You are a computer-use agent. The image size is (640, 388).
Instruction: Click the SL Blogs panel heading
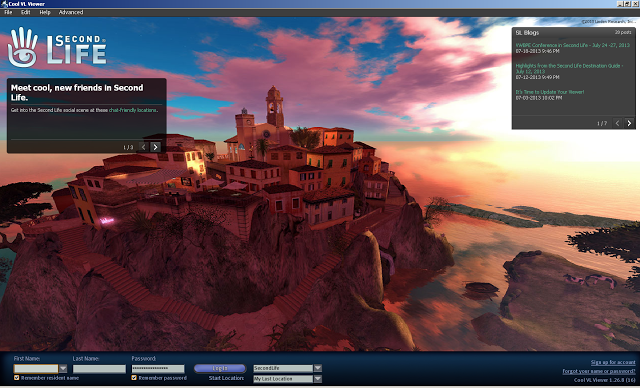click(x=527, y=33)
